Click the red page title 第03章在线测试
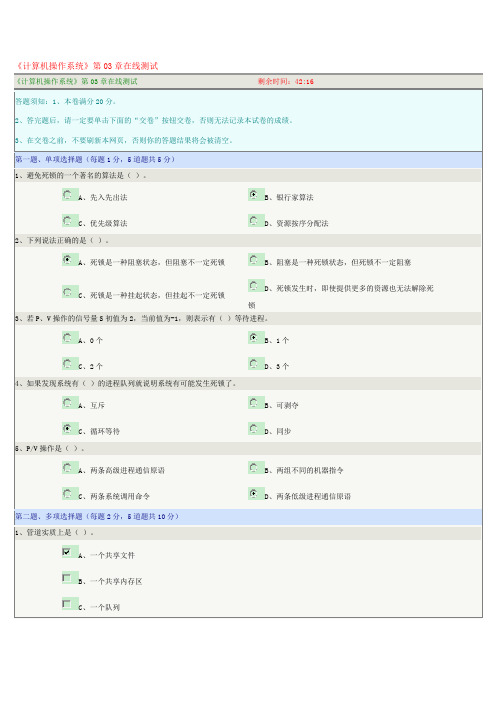This screenshot has width=496, height=702. 87,66
